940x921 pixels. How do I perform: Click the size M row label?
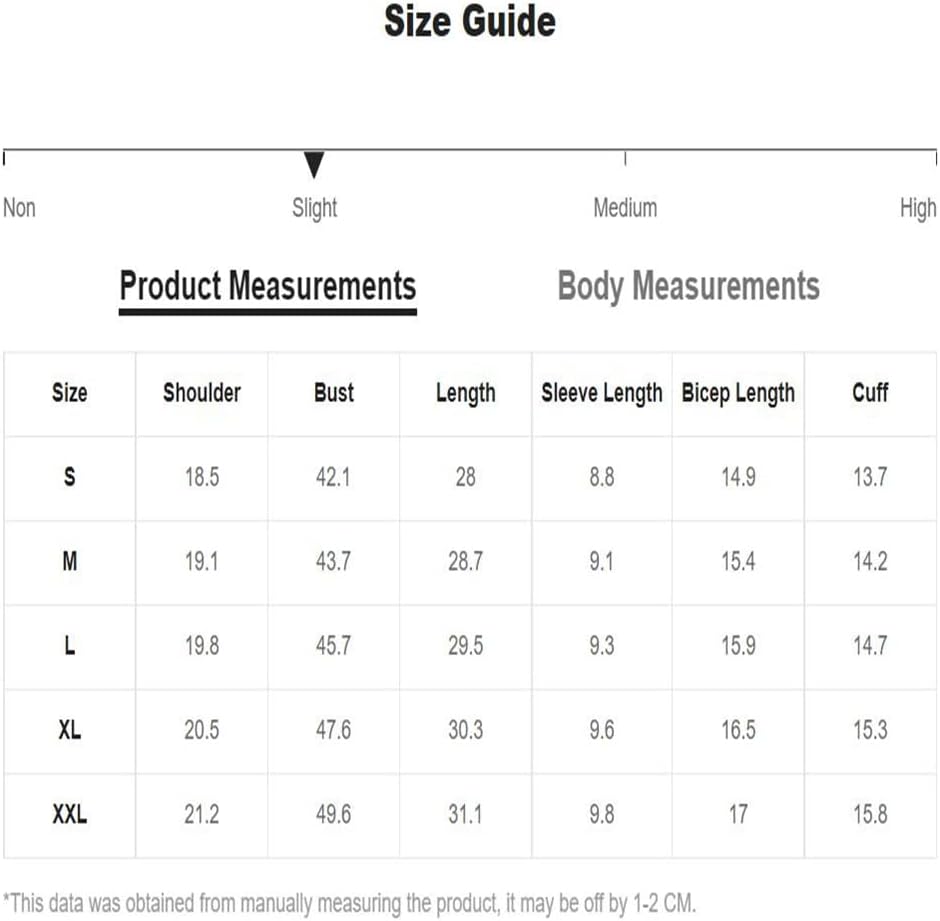pyautogui.click(x=70, y=562)
